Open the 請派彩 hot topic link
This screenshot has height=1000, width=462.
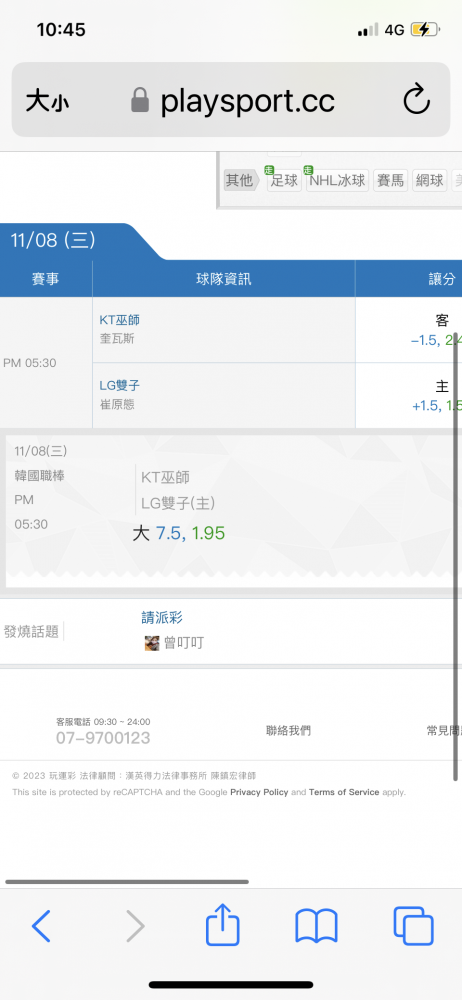[x=163, y=617]
